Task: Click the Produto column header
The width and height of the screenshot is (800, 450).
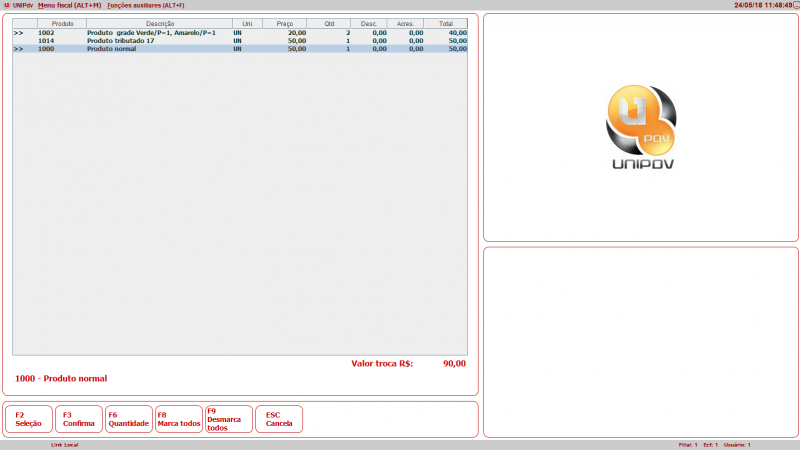Action: pos(62,23)
